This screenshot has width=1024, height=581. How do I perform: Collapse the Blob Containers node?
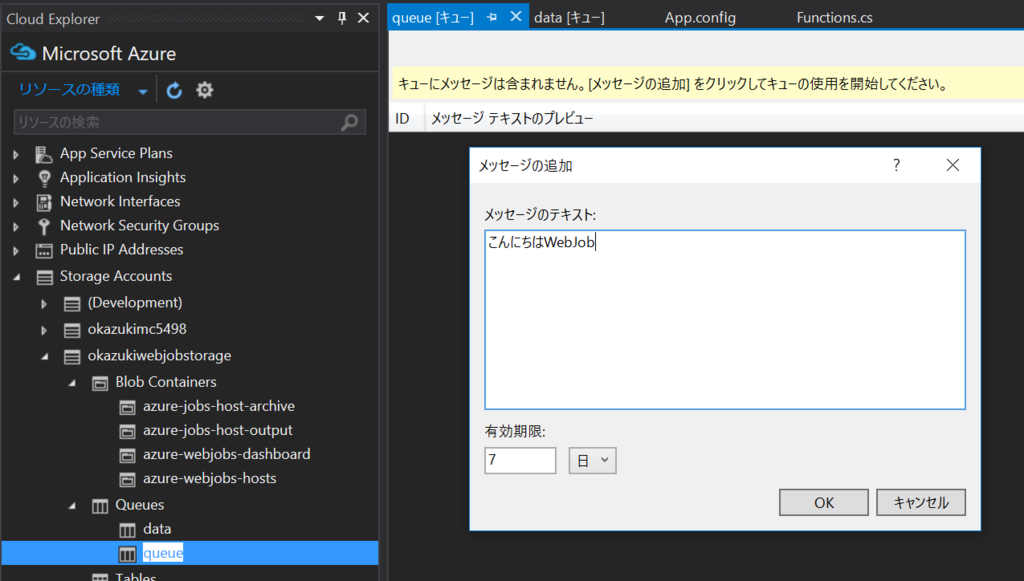[x=72, y=383]
